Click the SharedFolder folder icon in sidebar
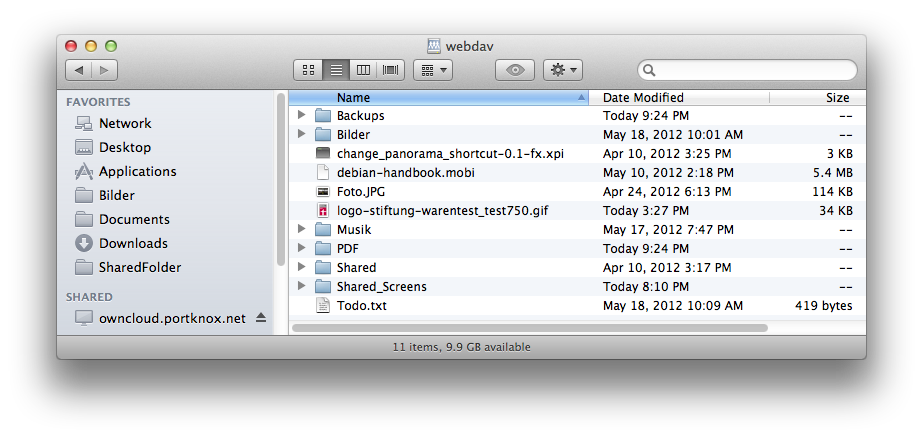Image resolution: width=923 pixels, height=438 pixels. pyautogui.click(x=84, y=267)
